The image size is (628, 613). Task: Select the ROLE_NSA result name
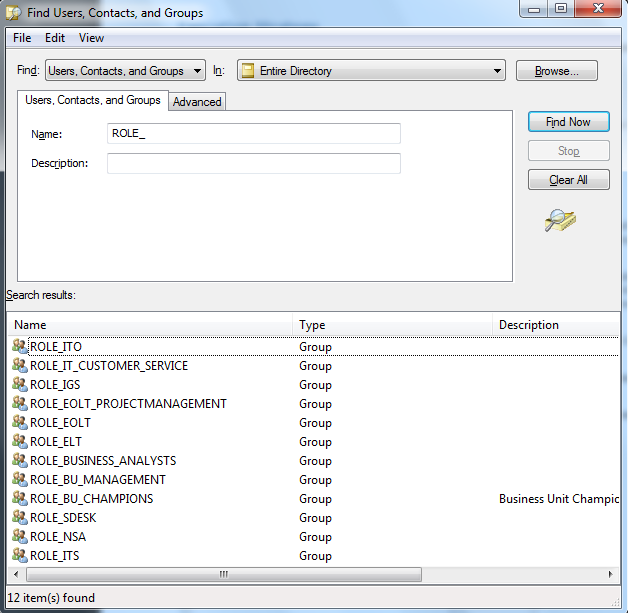(58, 537)
